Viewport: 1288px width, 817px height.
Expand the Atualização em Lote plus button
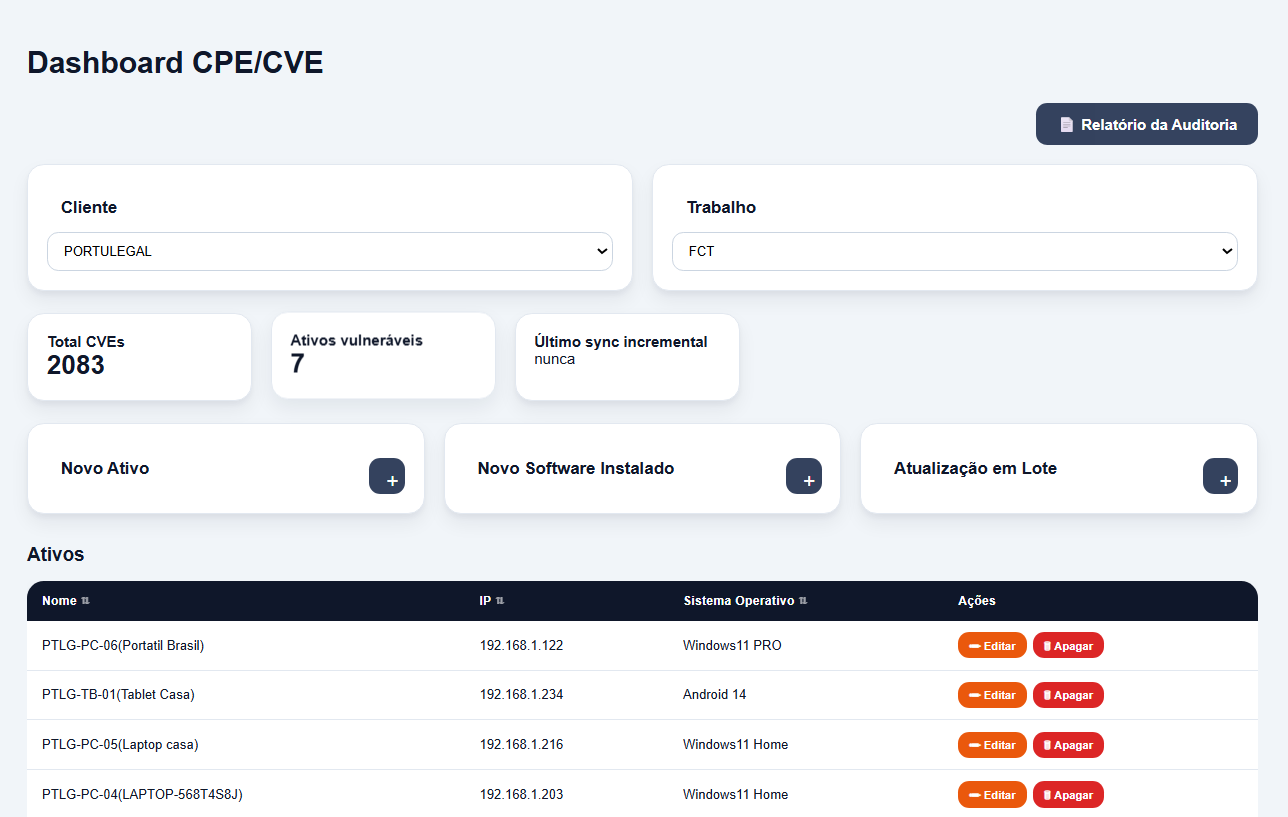pyautogui.click(x=1220, y=476)
